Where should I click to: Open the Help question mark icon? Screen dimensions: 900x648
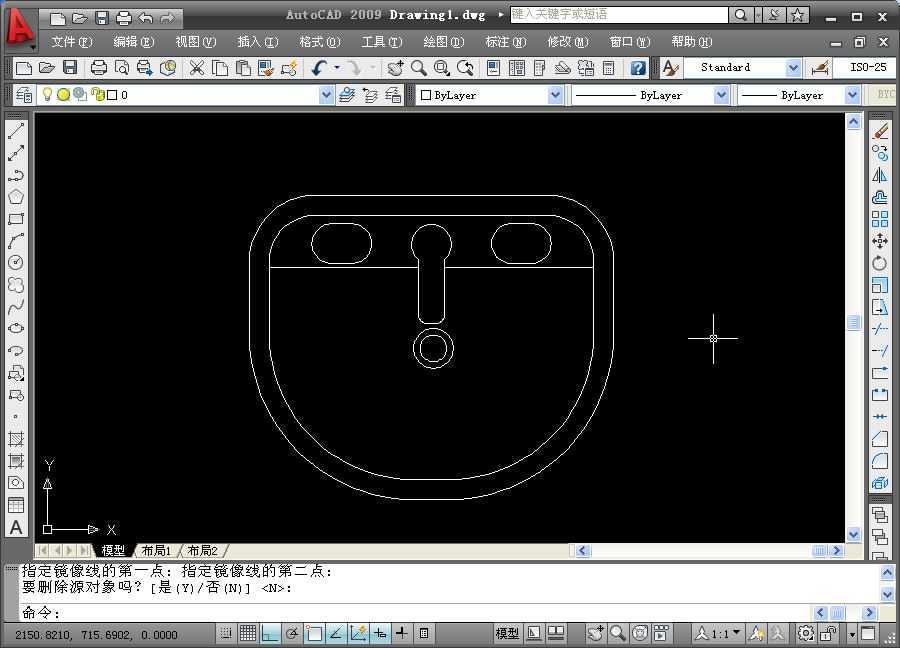[638, 68]
